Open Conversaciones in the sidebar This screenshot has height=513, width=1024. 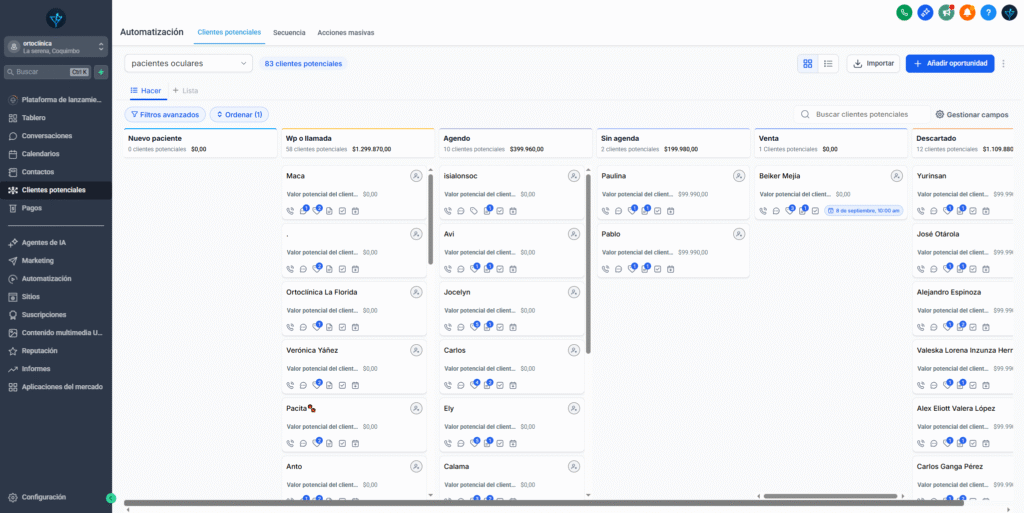coord(47,136)
